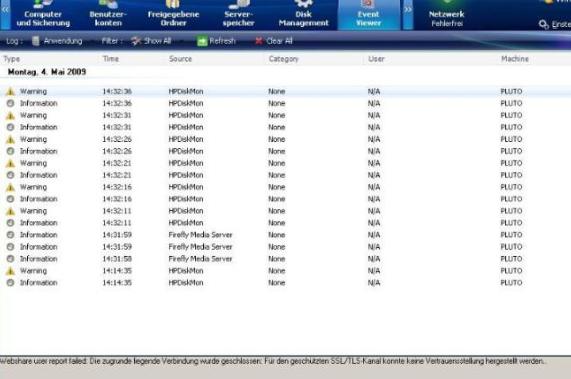
Task: Open the Einstellungen settings icon
Action: tap(544, 24)
